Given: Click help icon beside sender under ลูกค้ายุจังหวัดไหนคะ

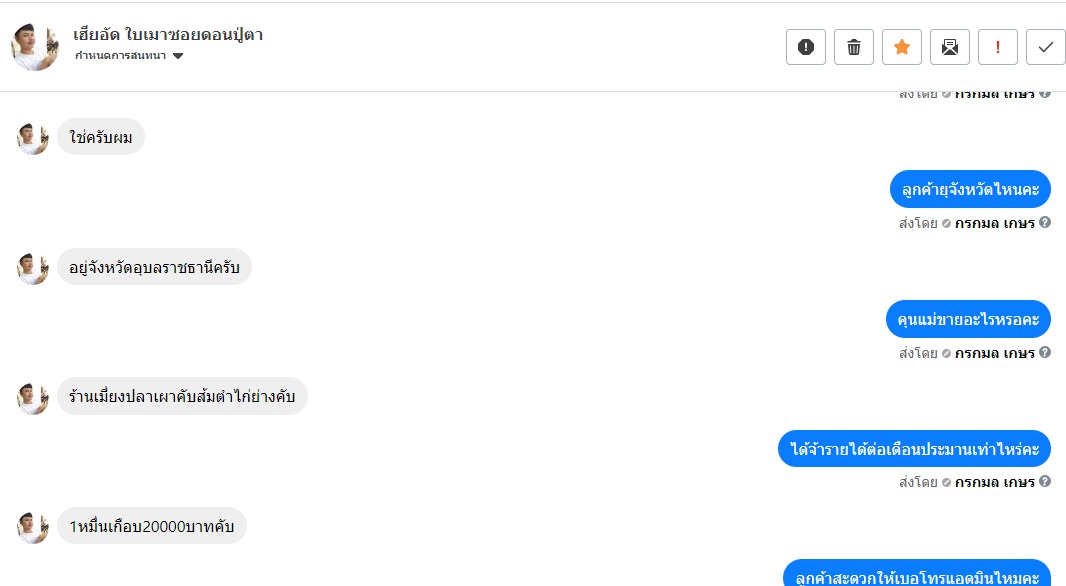Looking at the screenshot, I should (x=1045, y=222).
